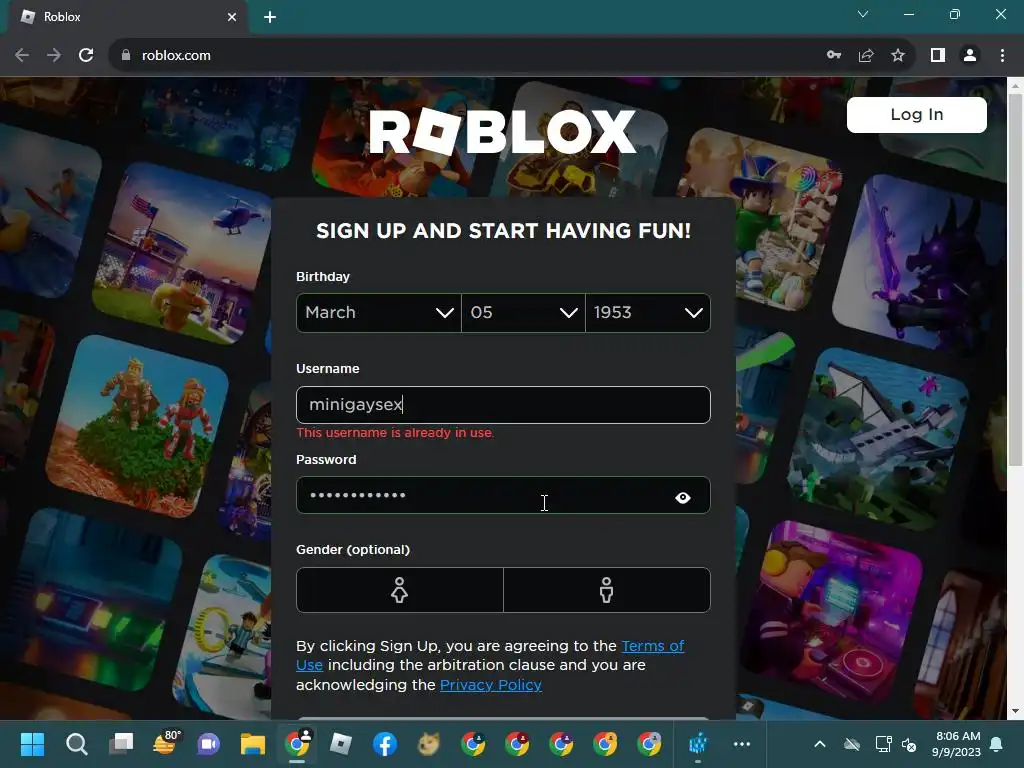Open notifications bell icon
The height and width of the screenshot is (768, 1024).
click(x=997, y=744)
